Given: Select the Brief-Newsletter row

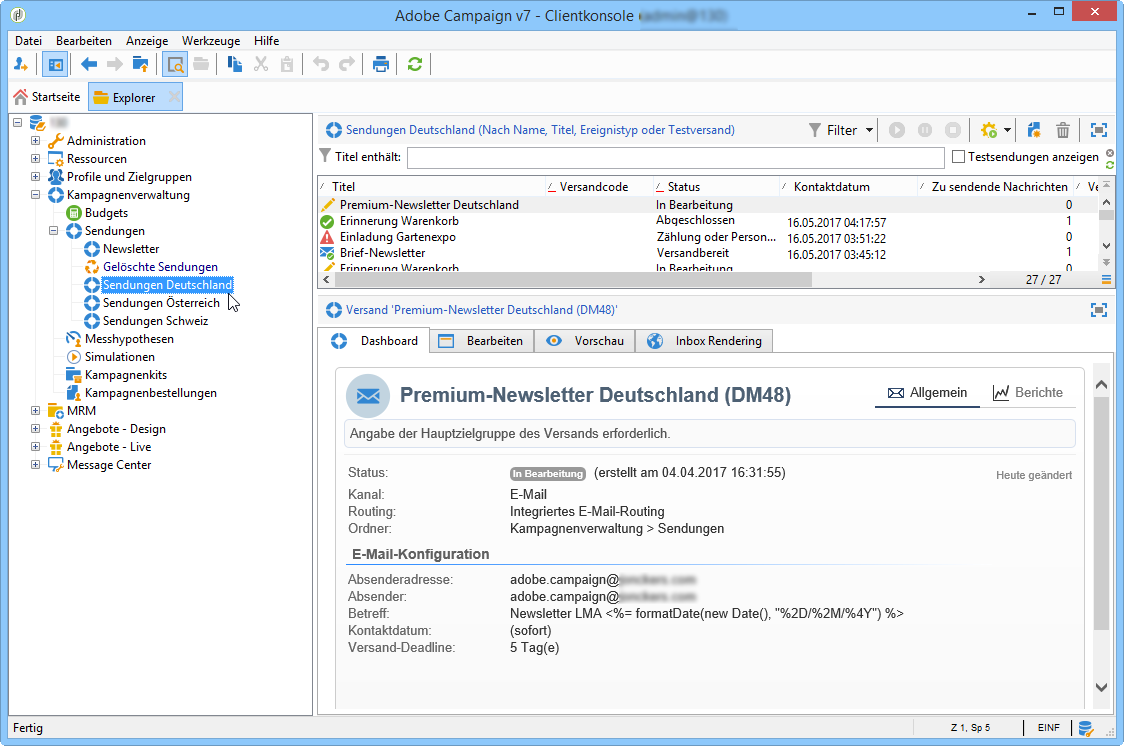Looking at the screenshot, I should click(x=707, y=253).
